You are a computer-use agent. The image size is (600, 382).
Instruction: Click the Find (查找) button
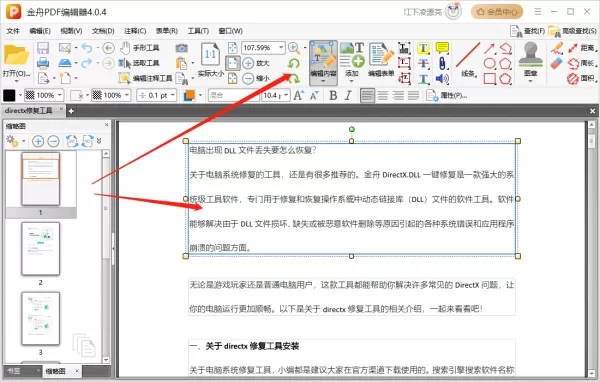point(527,31)
